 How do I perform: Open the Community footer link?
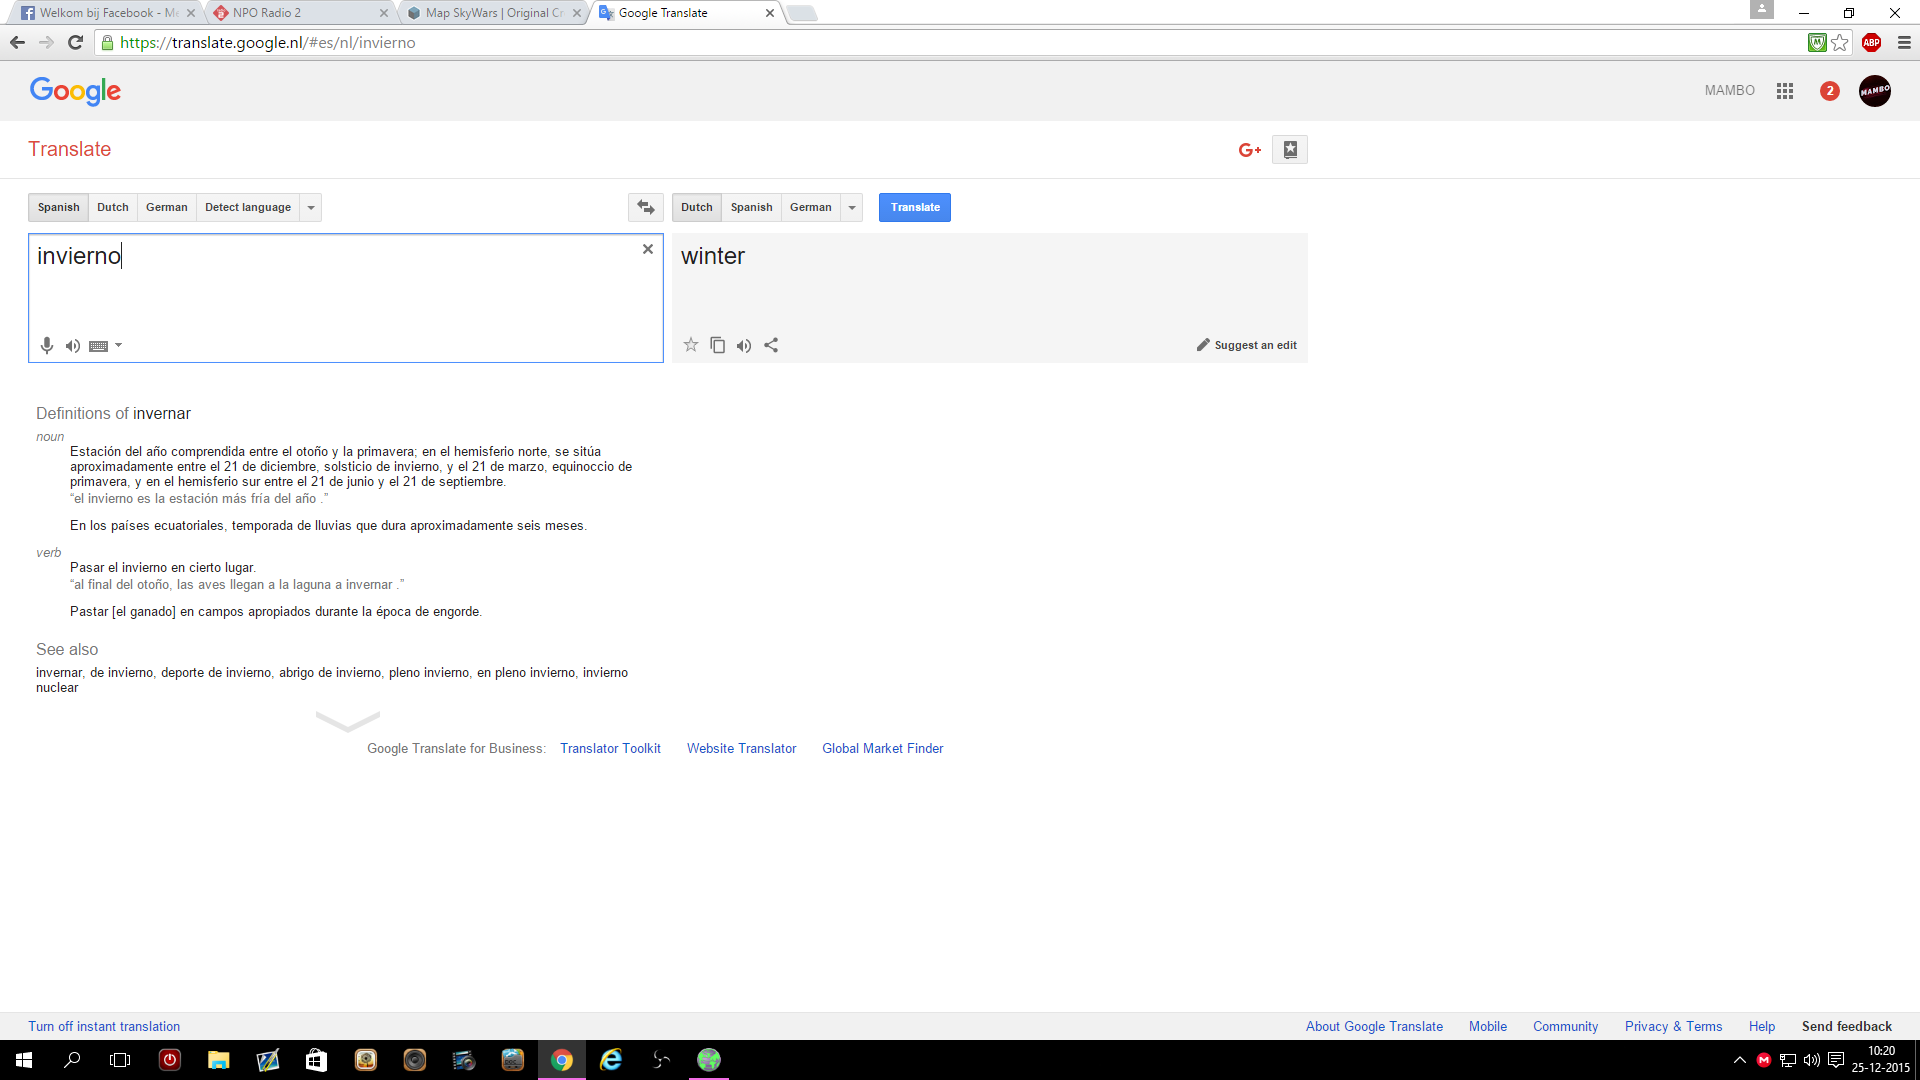click(x=1565, y=1026)
